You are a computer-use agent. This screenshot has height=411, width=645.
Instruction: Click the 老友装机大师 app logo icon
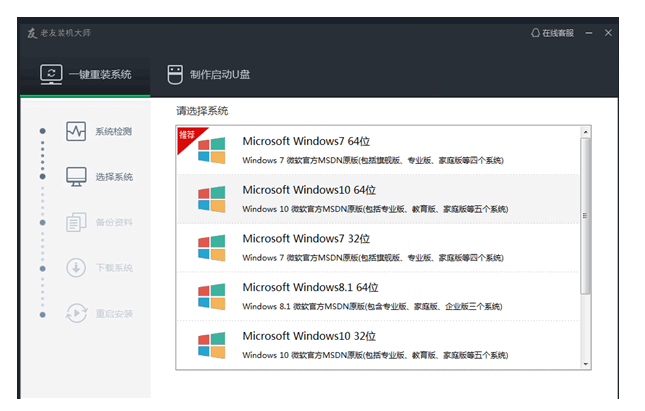(32, 33)
